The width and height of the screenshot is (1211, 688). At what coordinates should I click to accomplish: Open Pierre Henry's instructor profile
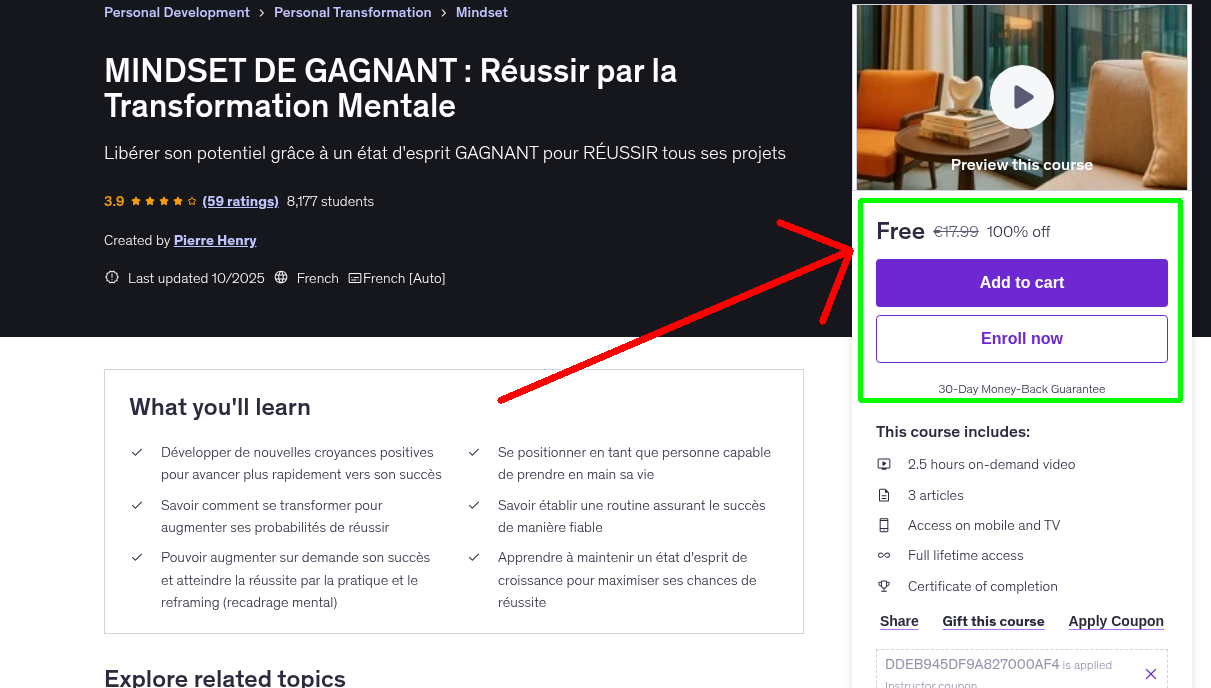click(215, 240)
